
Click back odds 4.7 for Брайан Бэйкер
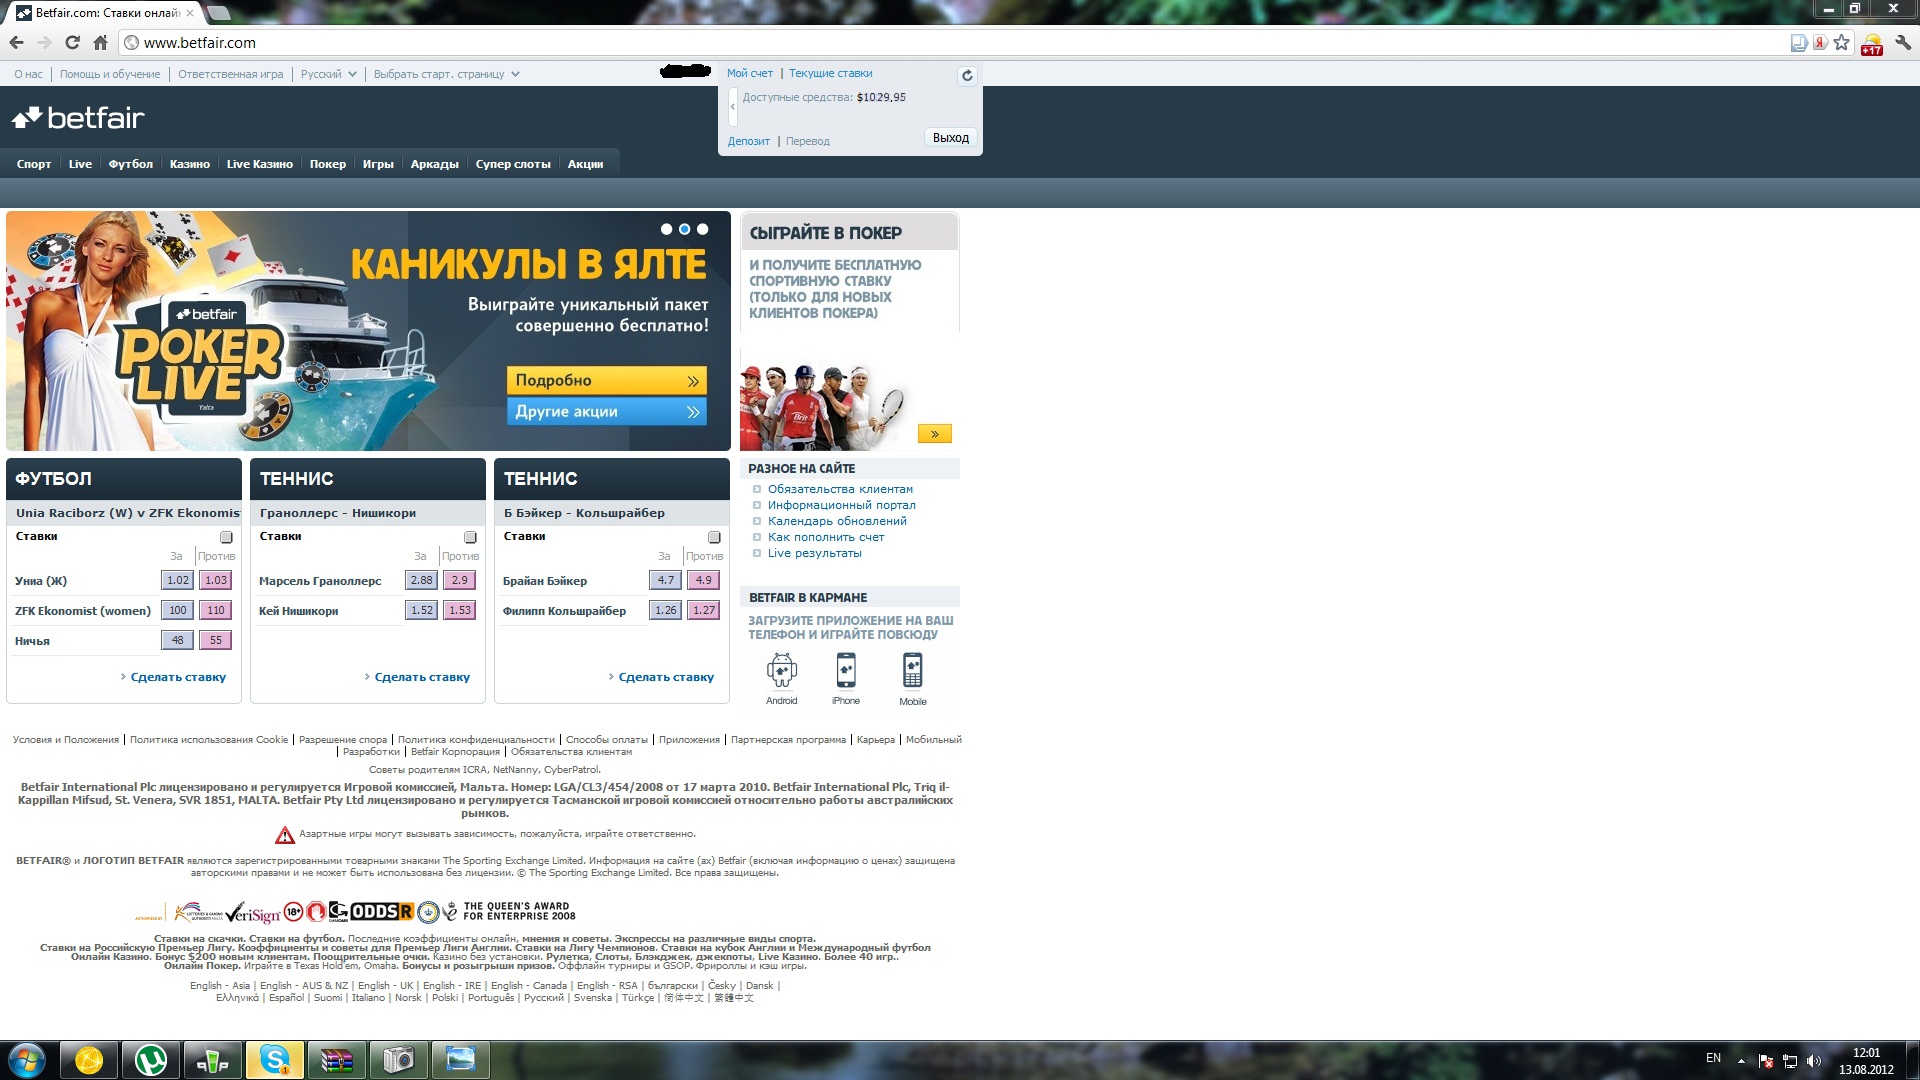[x=666, y=580]
